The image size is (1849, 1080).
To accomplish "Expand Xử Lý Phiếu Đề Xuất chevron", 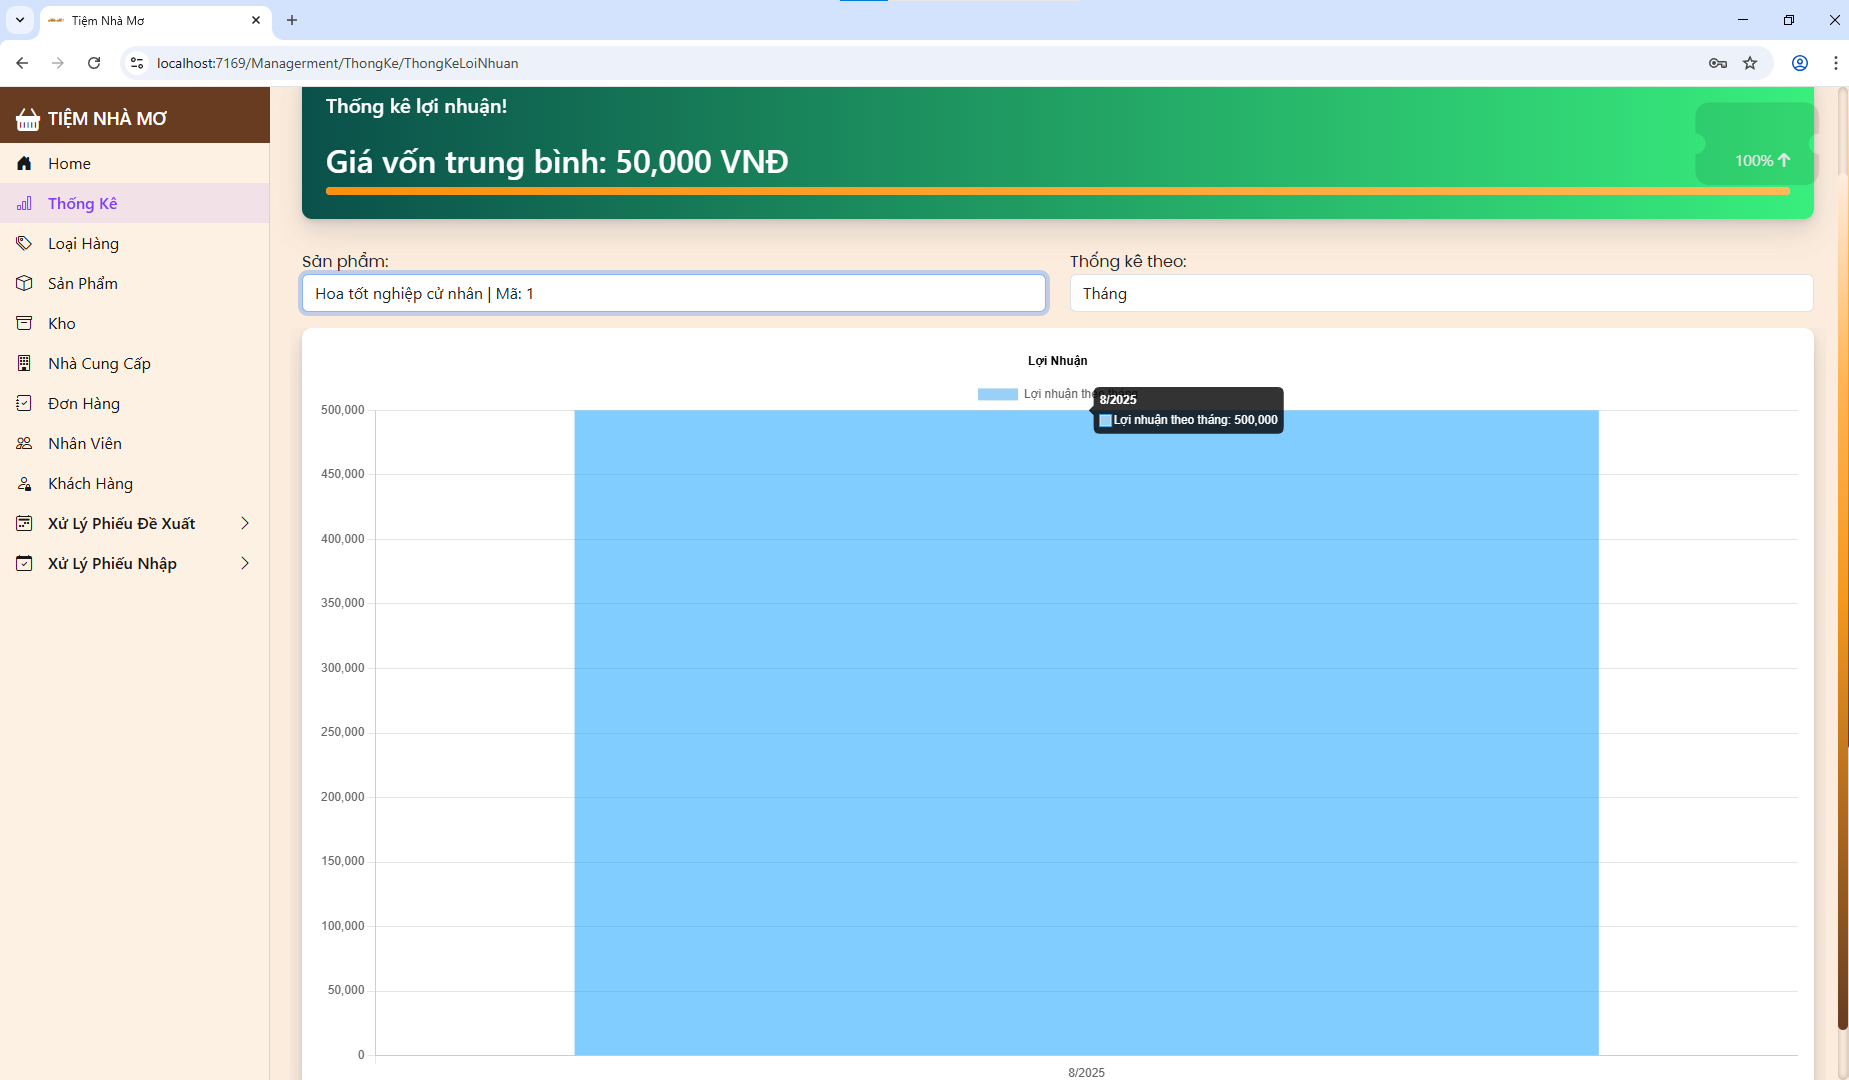I will (x=245, y=523).
